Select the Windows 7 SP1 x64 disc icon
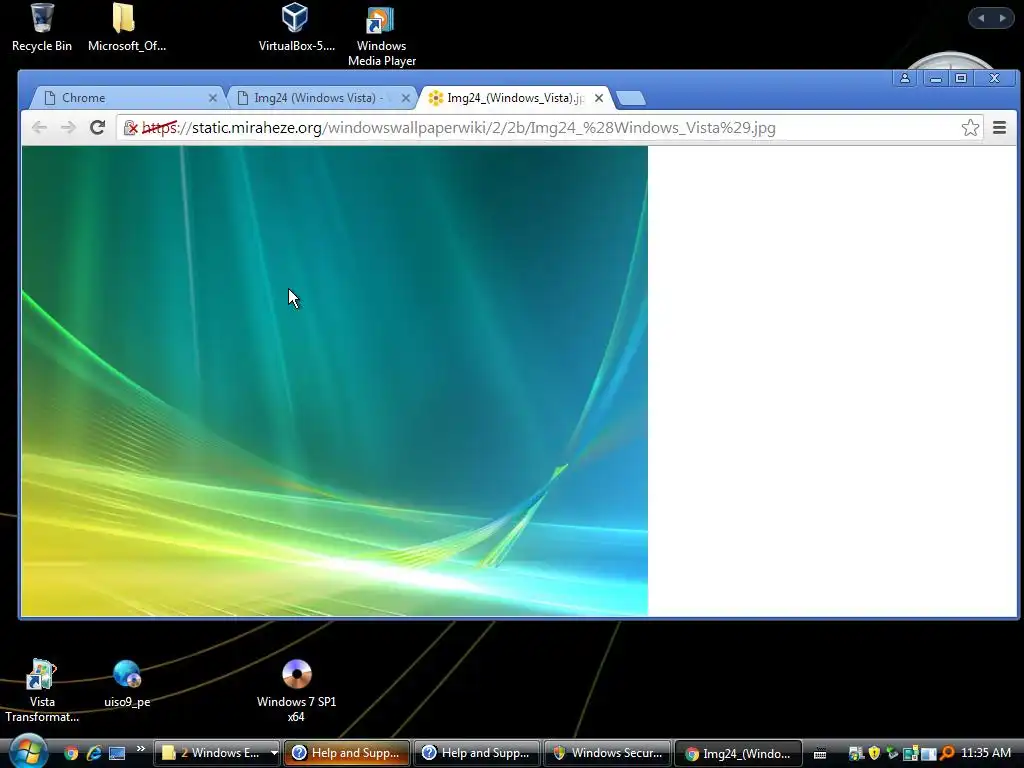This screenshot has width=1024, height=768. click(296, 691)
